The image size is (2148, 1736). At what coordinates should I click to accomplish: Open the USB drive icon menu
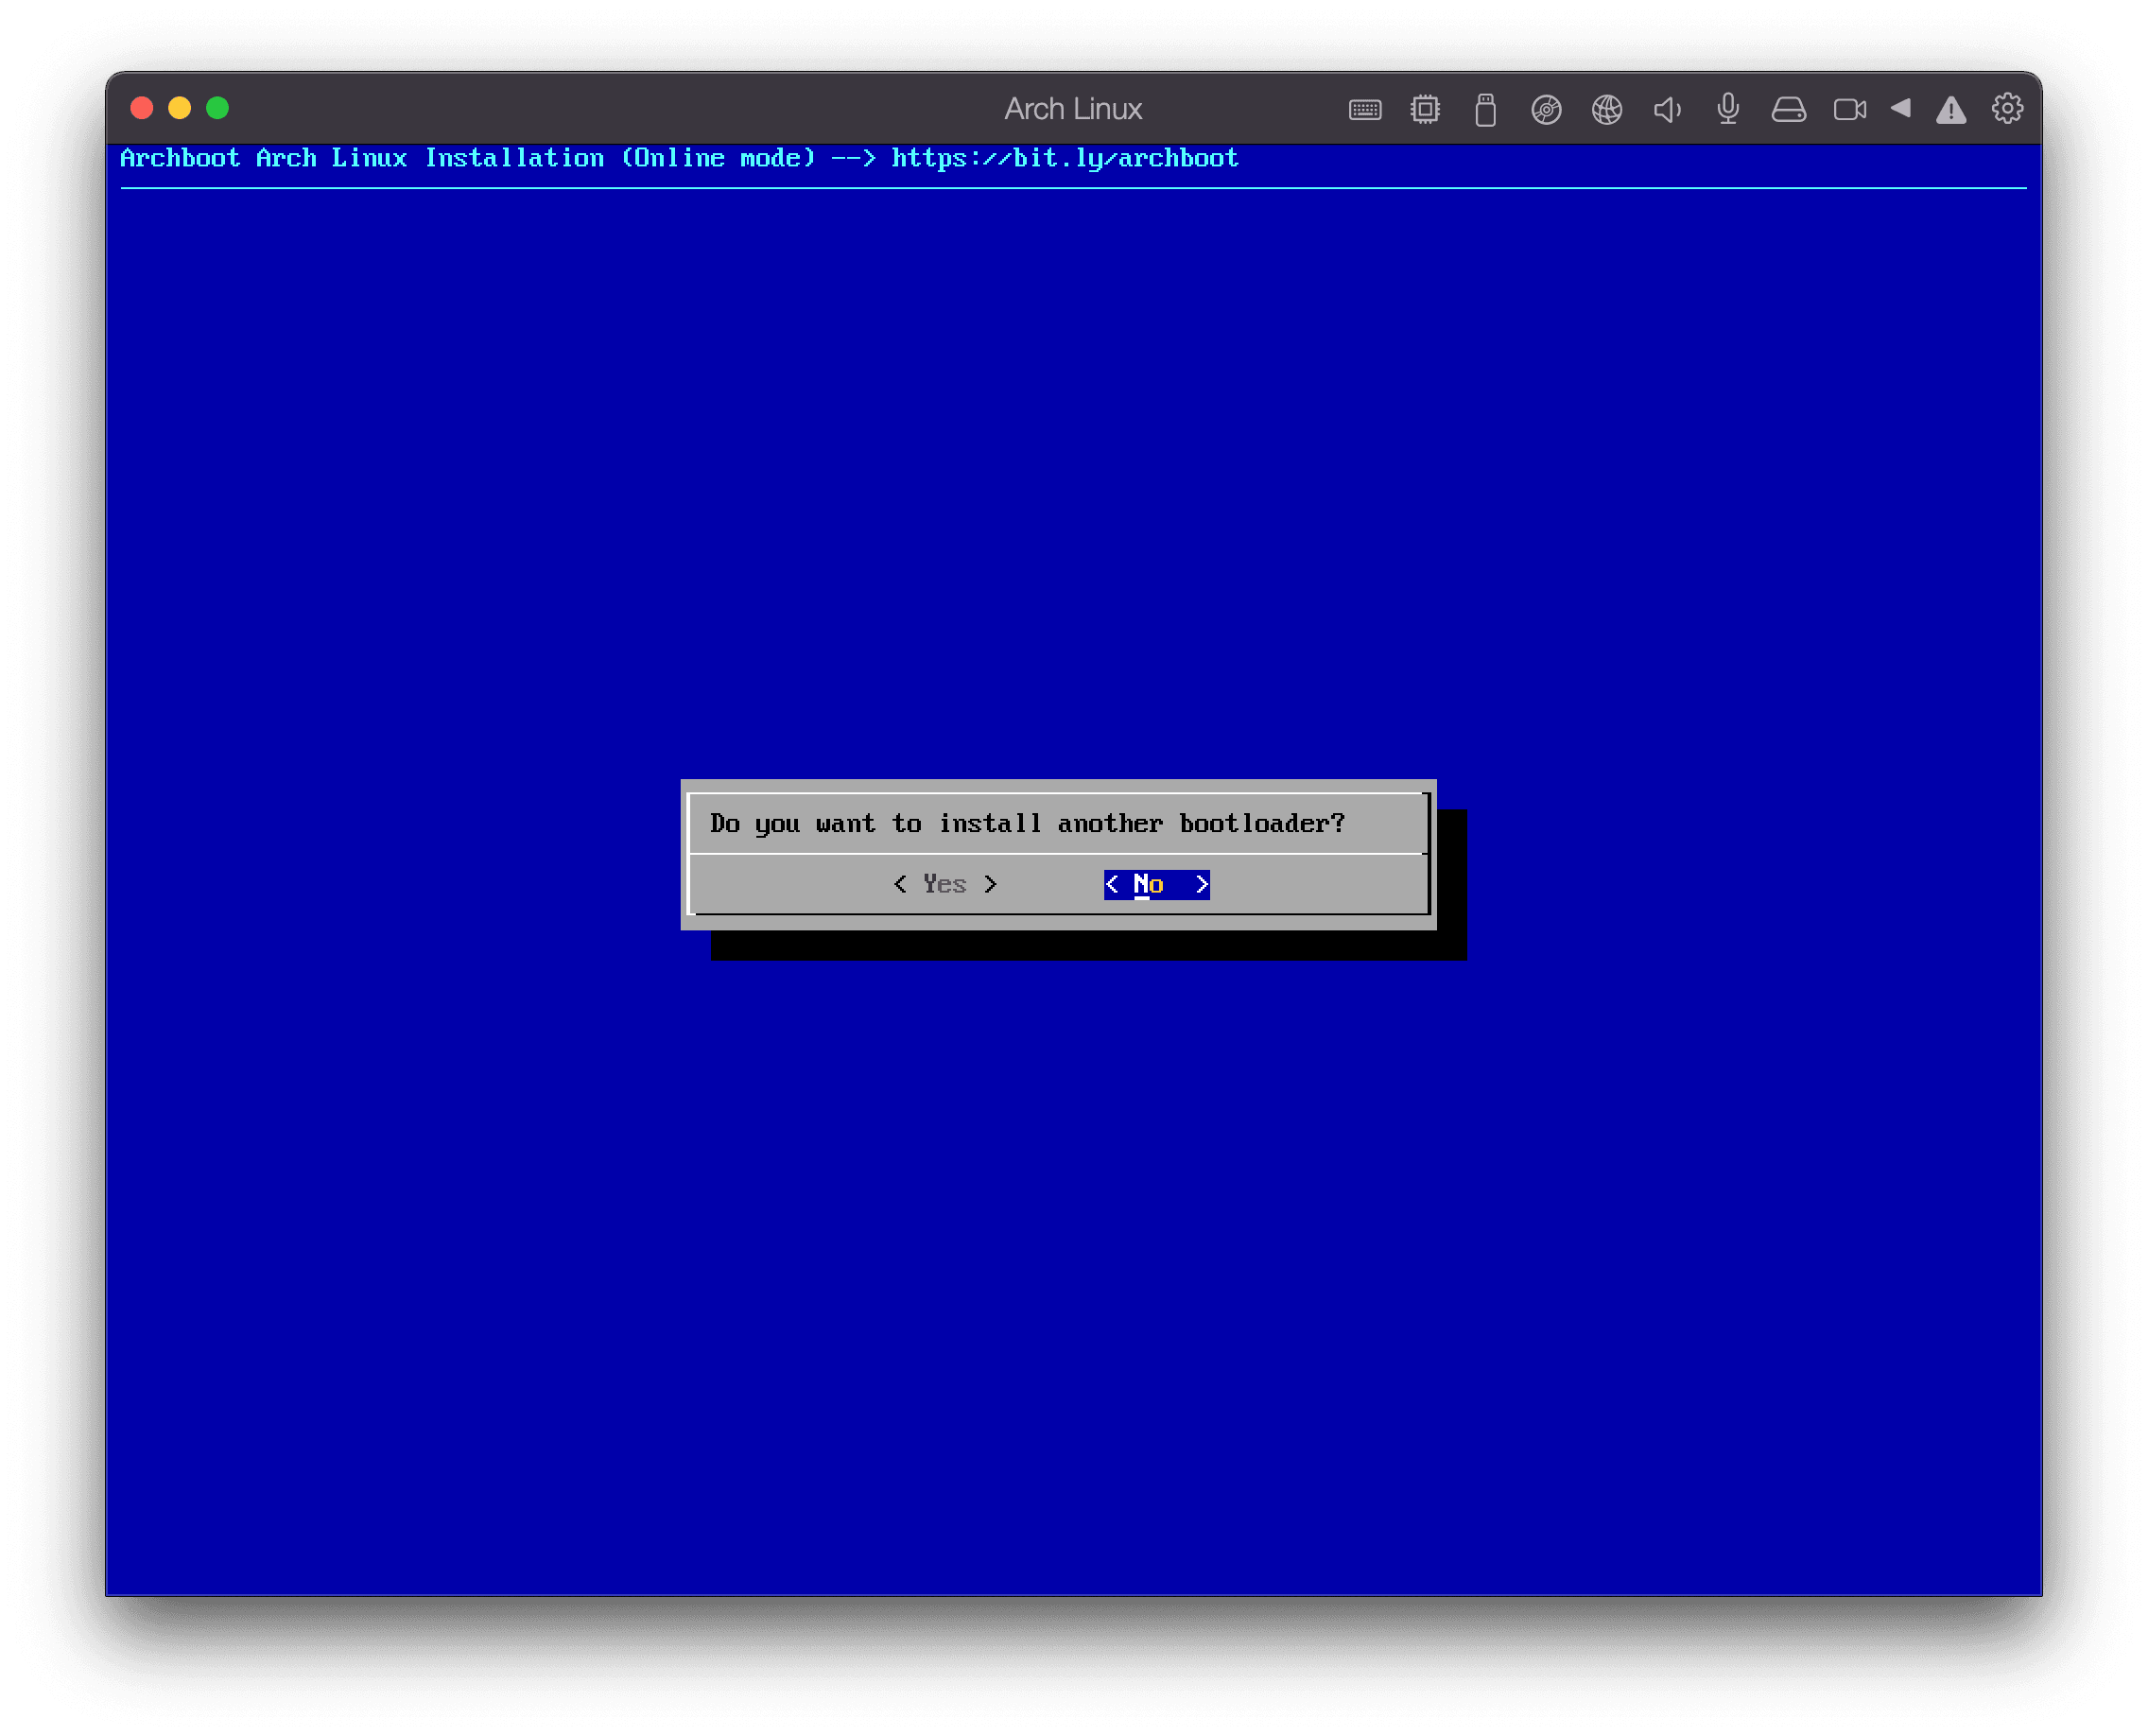(x=1485, y=109)
